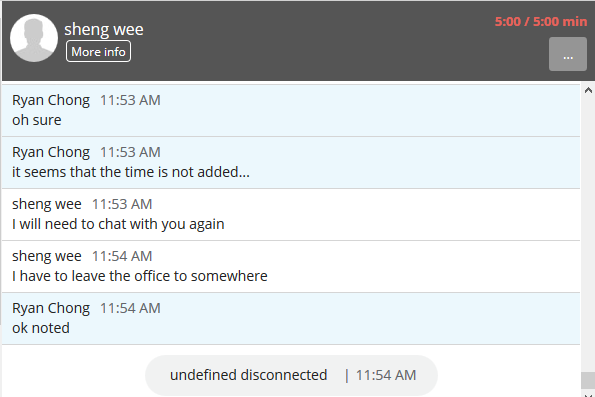Select the 'ok noted' message

(291, 318)
